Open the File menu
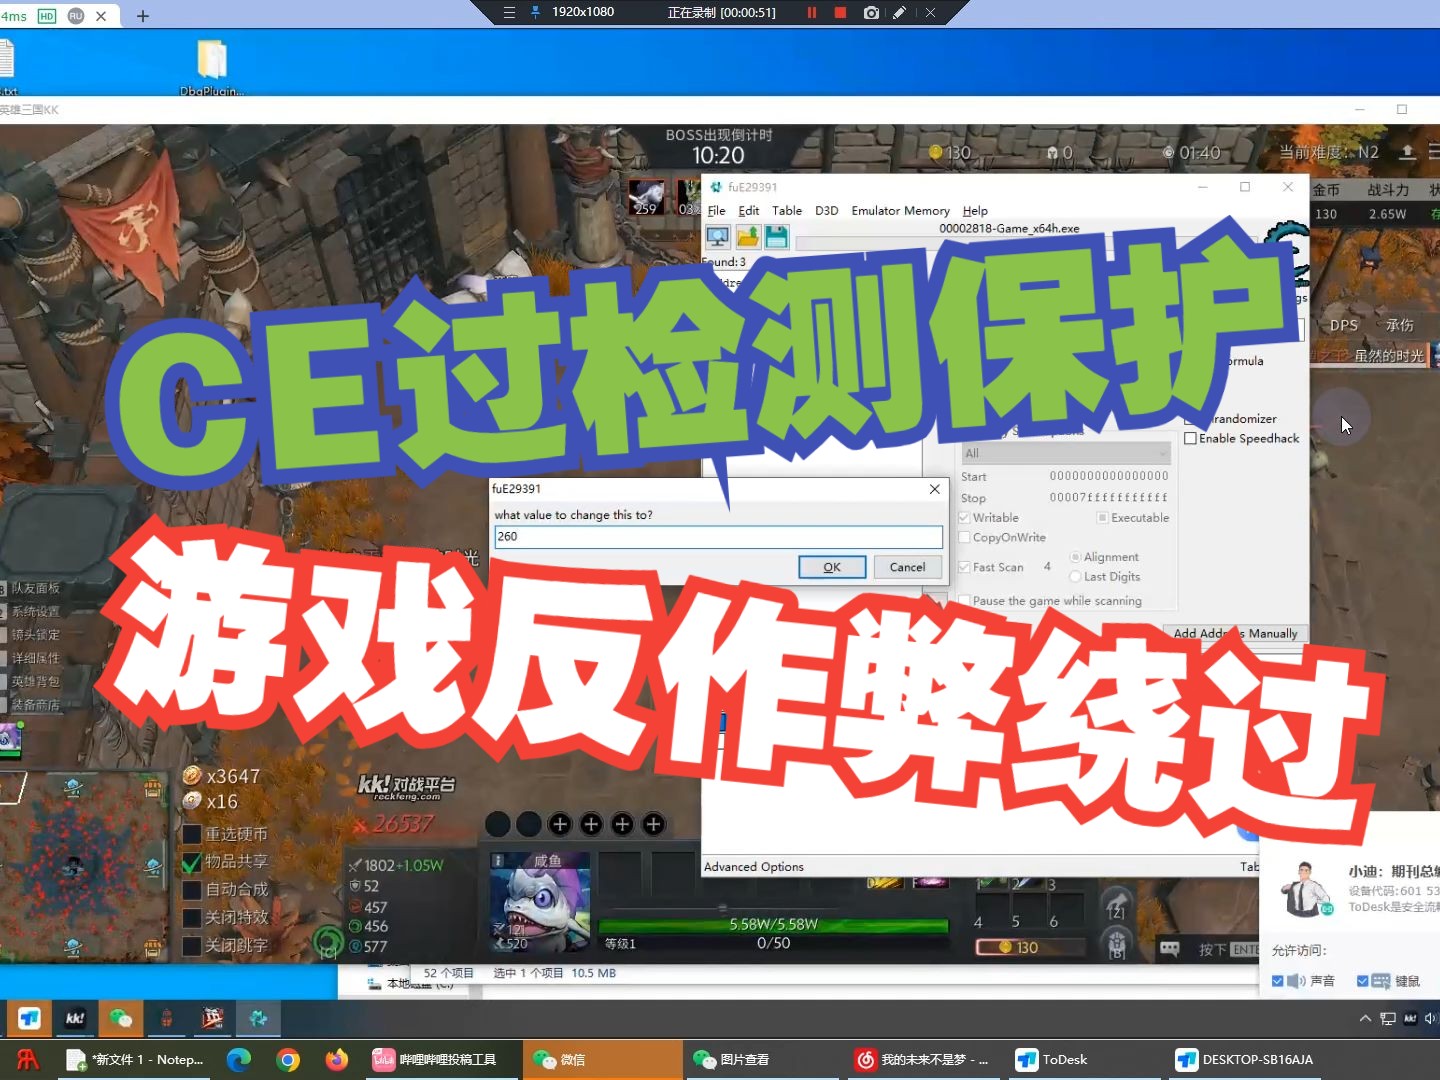 pyautogui.click(x=716, y=211)
